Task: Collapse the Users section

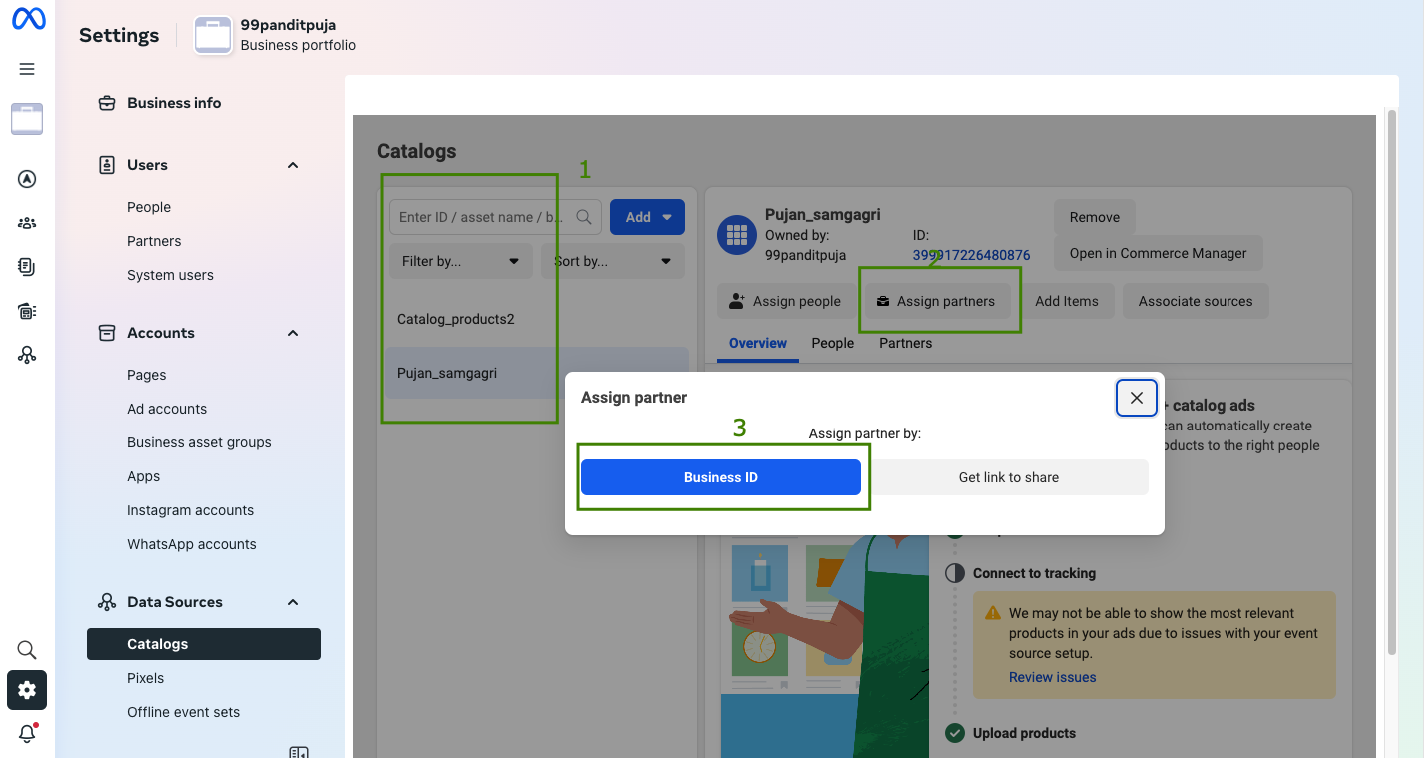Action: click(293, 165)
